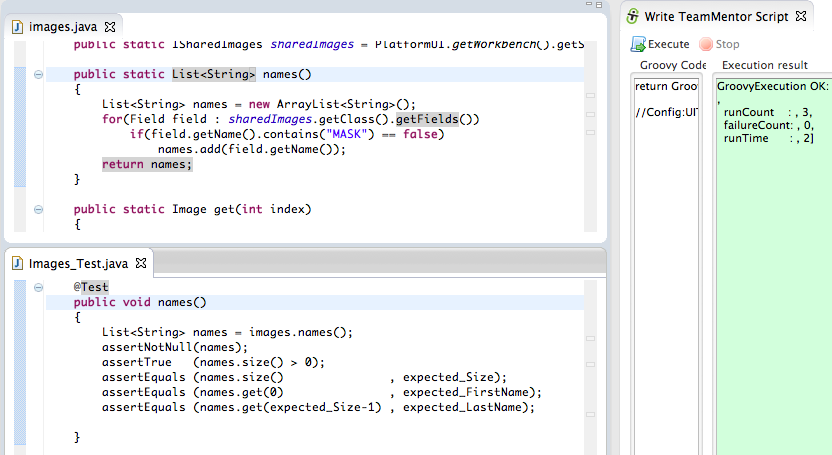Select the Write TeamMentor Script tab
This screenshot has width=832, height=455.
(x=716, y=17)
